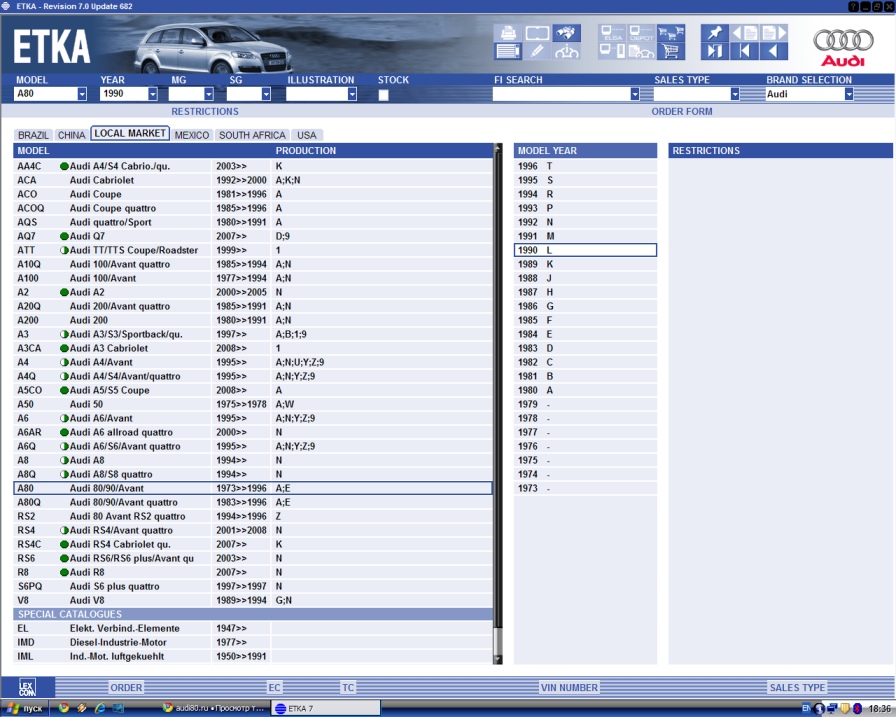
Task: Click the pushpin icon
Action: point(717,32)
